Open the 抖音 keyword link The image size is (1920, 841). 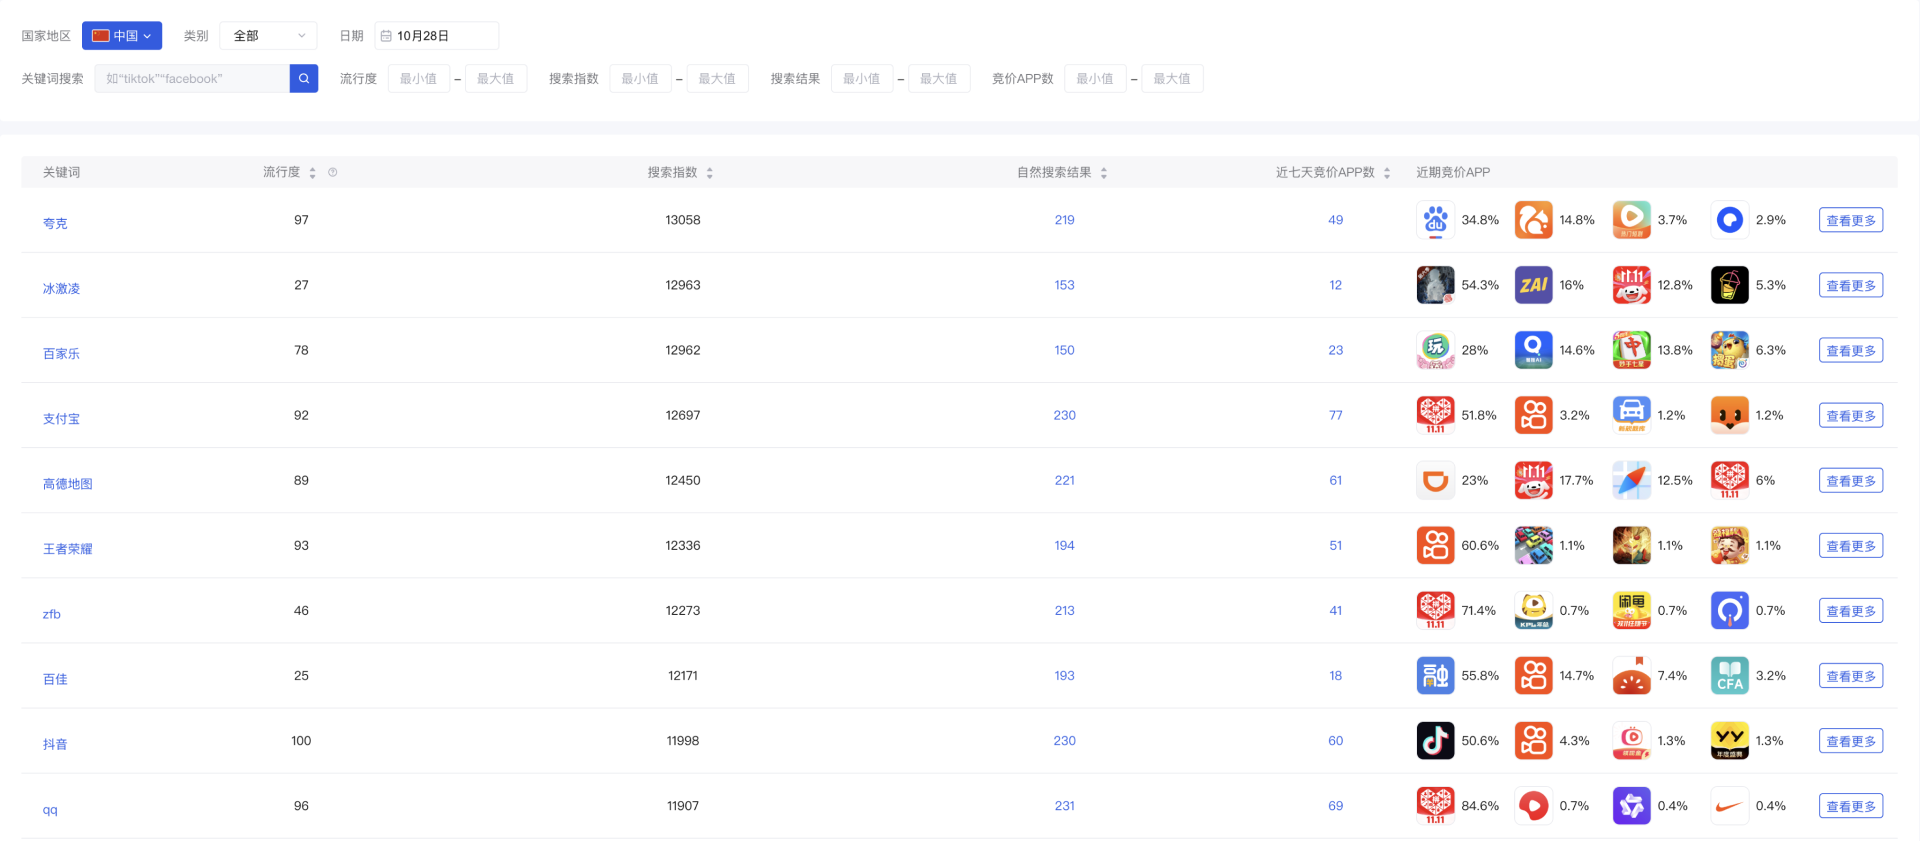tap(55, 743)
